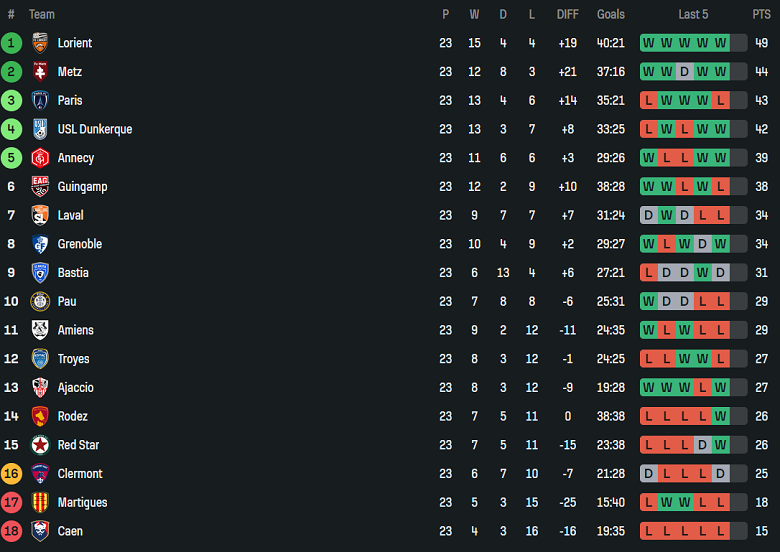Click the Goals column header
Screen dimensions: 780x552
point(610,14)
